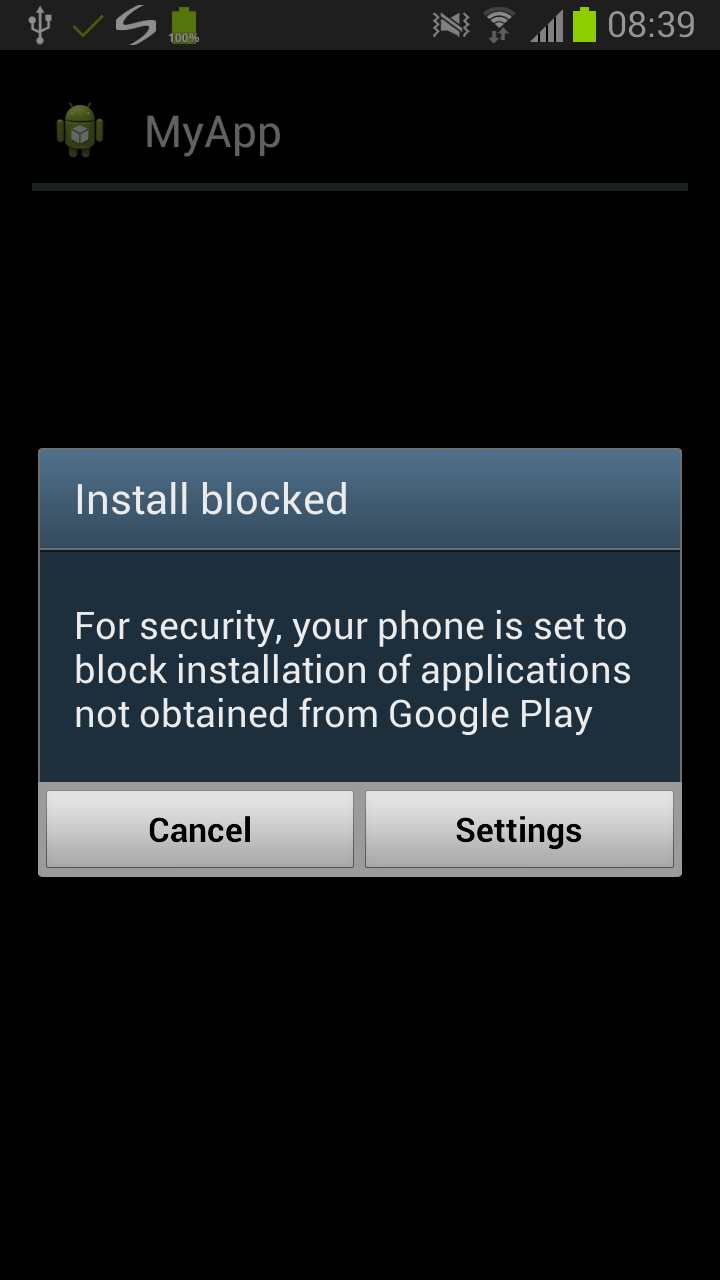
Task: Tap the Wi-Fi signal status icon
Action: tap(499, 25)
